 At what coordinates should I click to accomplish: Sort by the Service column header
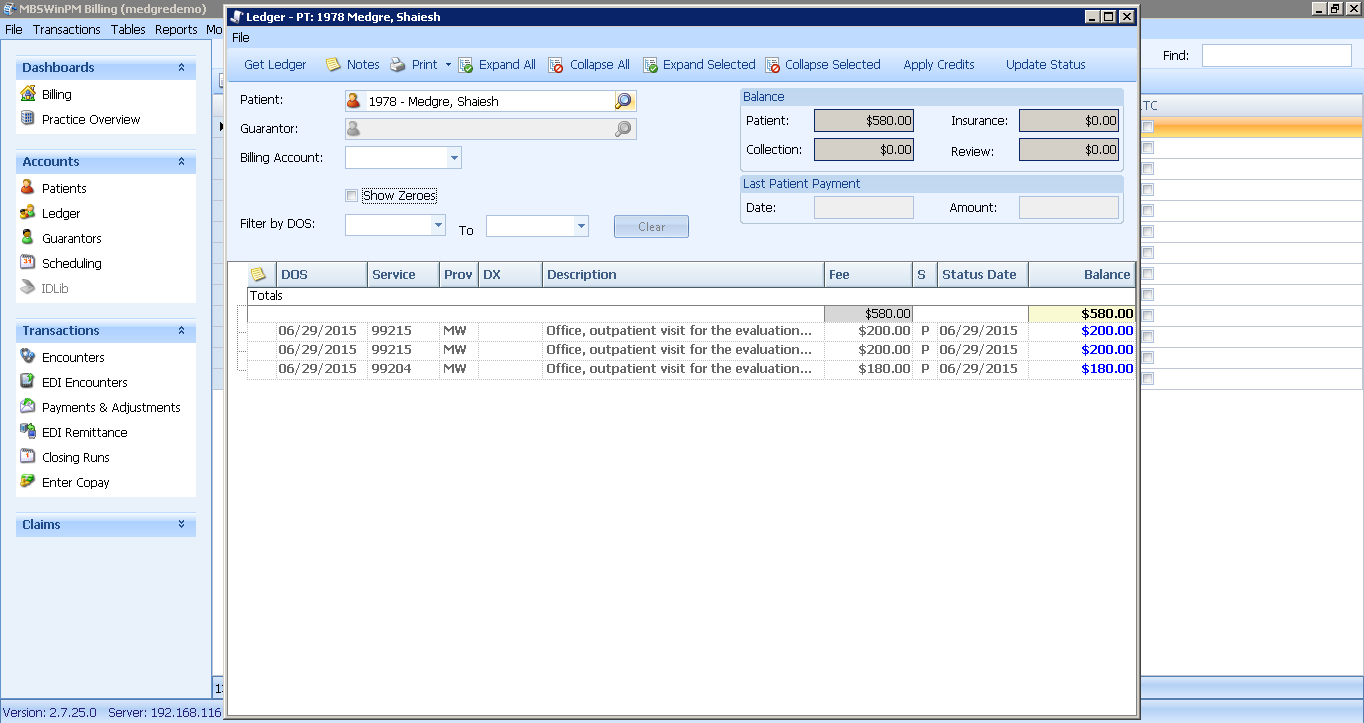point(404,274)
